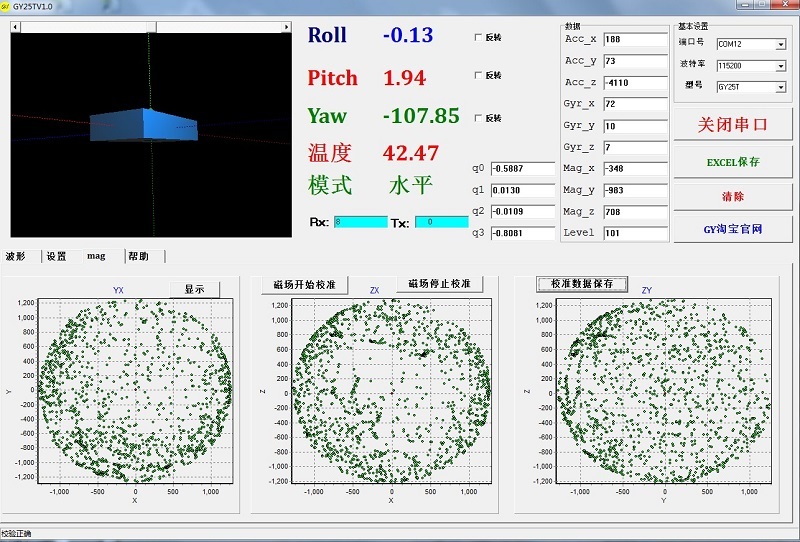Click the EXCEL保存 button
Image resolution: width=800 pixels, height=542 pixels.
coord(733,161)
